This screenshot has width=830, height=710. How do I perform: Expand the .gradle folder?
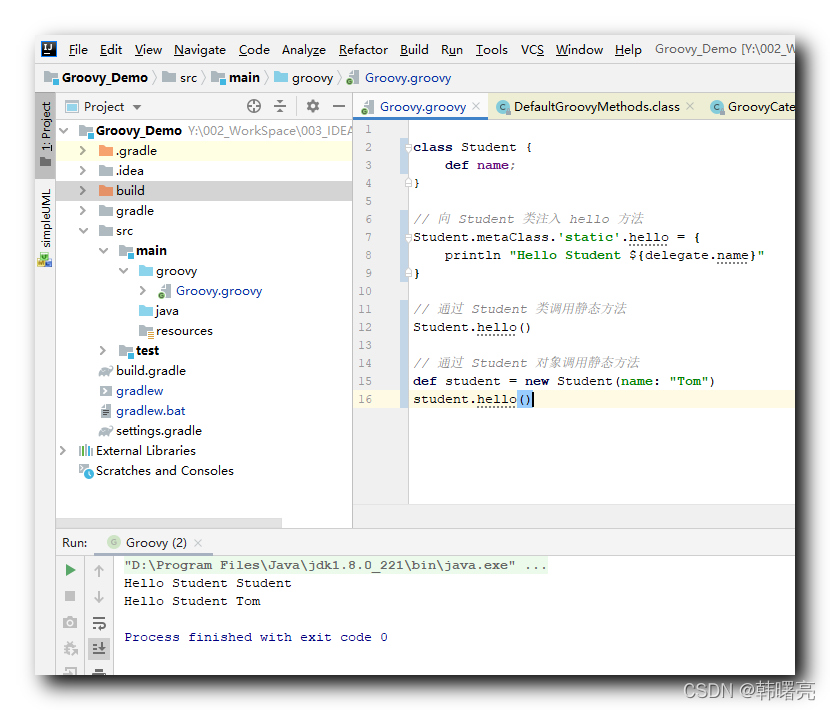(x=83, y=150)
